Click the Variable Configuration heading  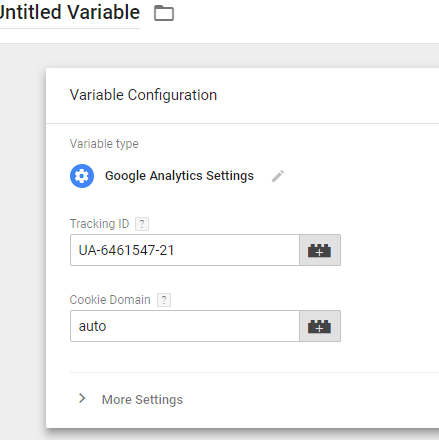143,95
